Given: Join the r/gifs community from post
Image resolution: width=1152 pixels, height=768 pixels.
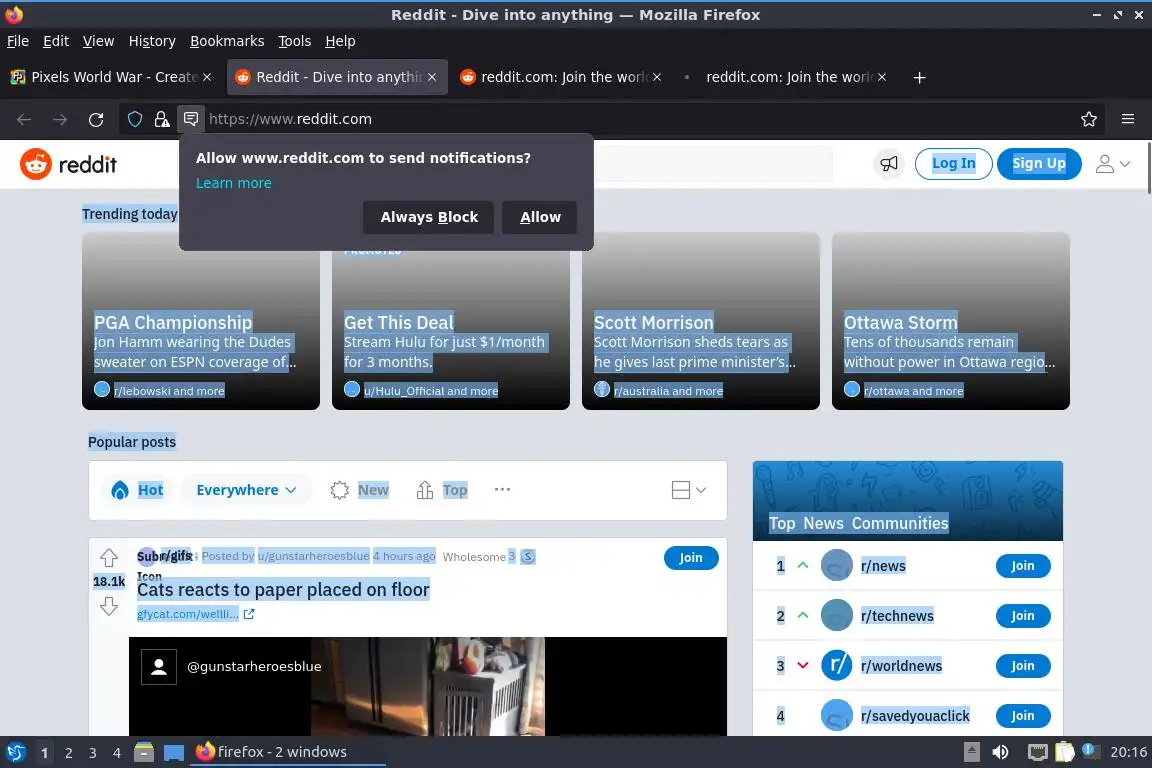Looking at the screenshot, I should tap(691, 558).
